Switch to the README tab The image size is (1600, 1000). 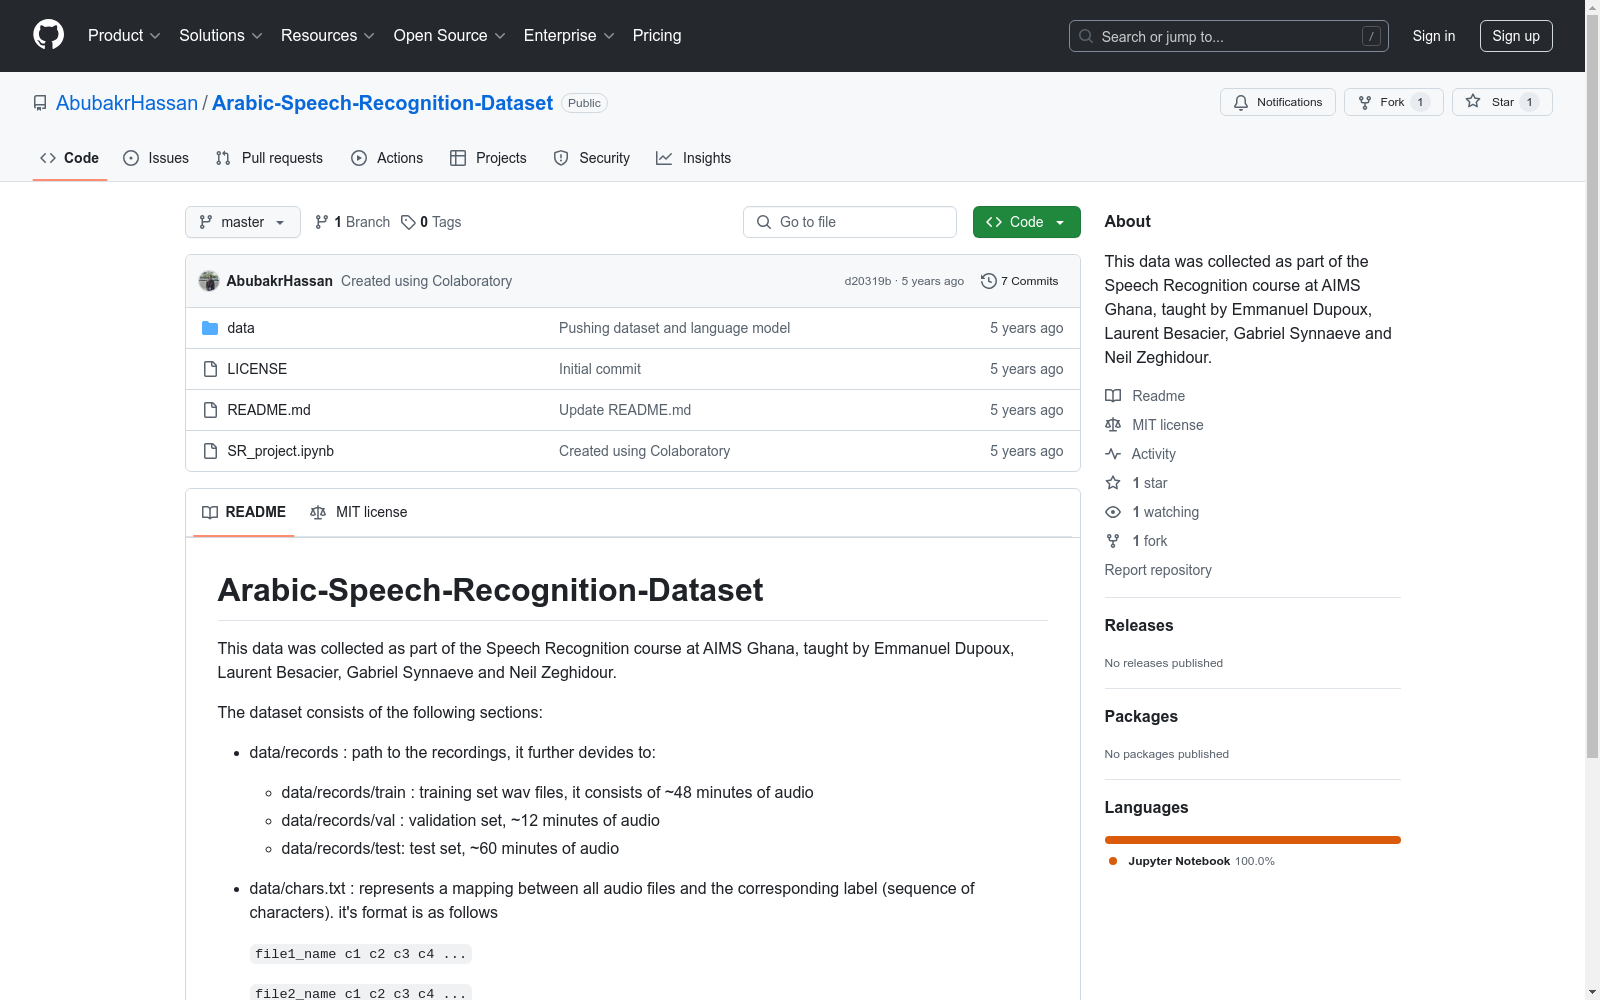pos(244,512)
